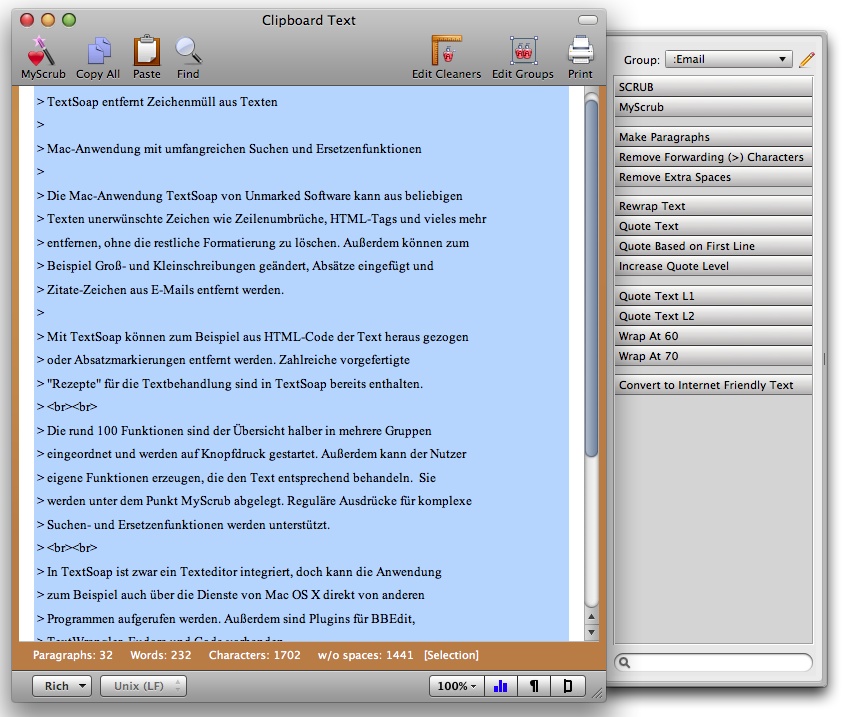Toggle the blue statistics bar chart button
Image resolution: width=852 pixels, height=717 pixels.
tap(501, 686)
